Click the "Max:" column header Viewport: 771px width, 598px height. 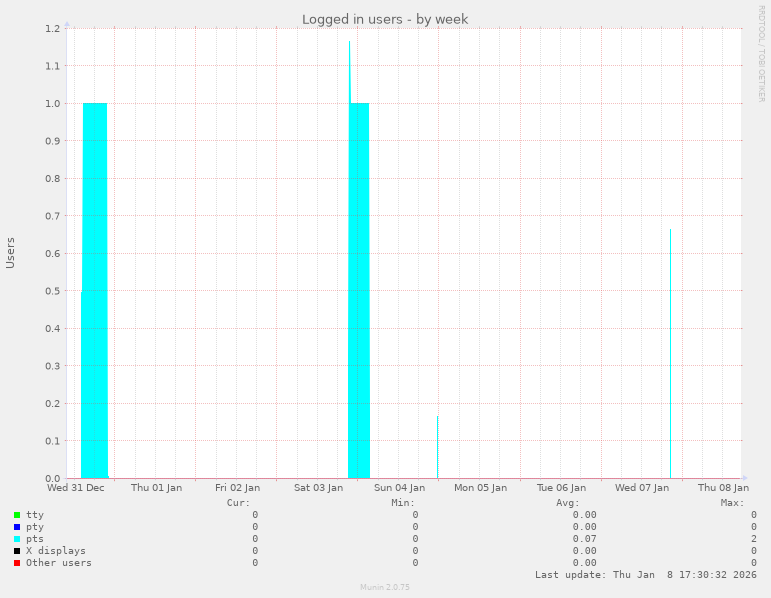click(732, 502)
